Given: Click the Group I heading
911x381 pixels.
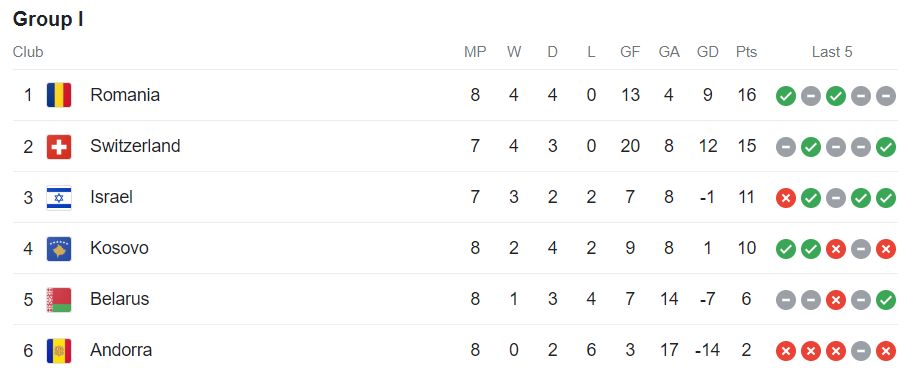Looking at the screenshot, I should pos(48,19).
